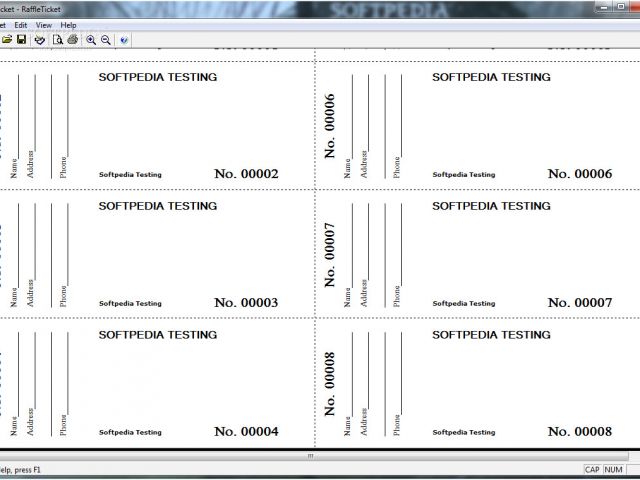Click small 'Softpedia Testing' footer on ticket 00004
This screenshot has height=480, width=640.
130,432
